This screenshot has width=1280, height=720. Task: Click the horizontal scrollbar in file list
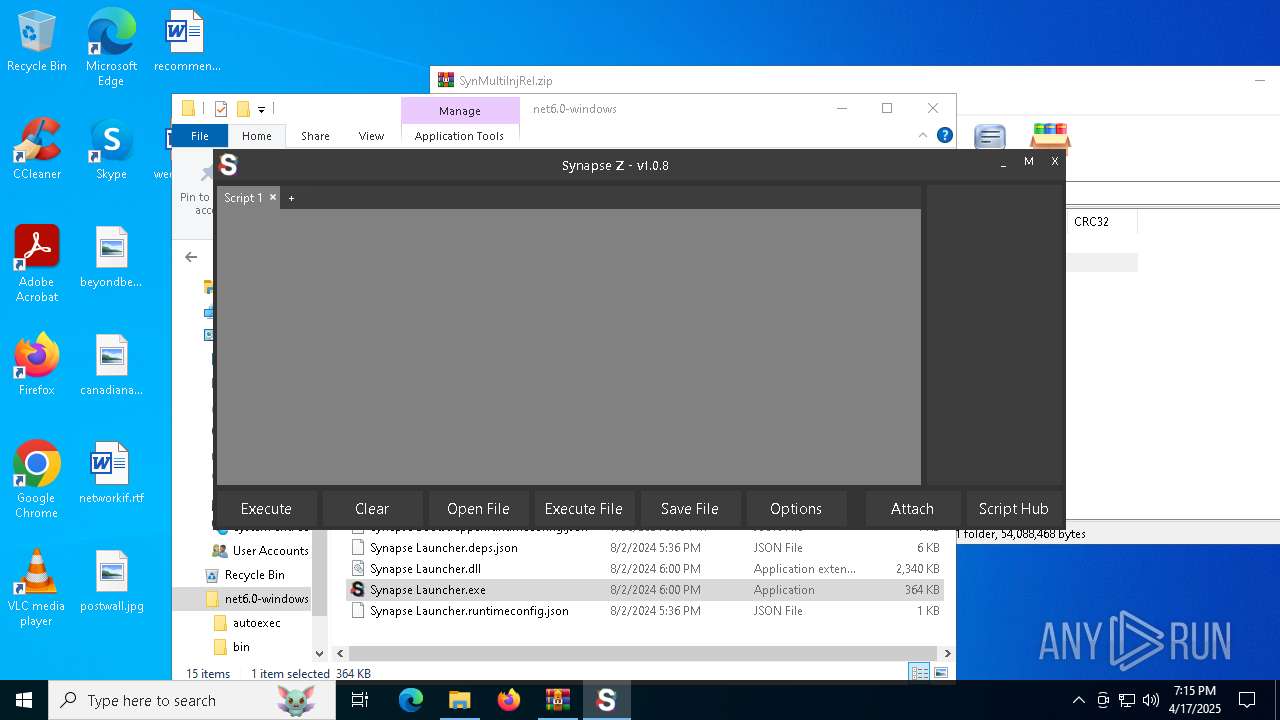tap(641, 653)
